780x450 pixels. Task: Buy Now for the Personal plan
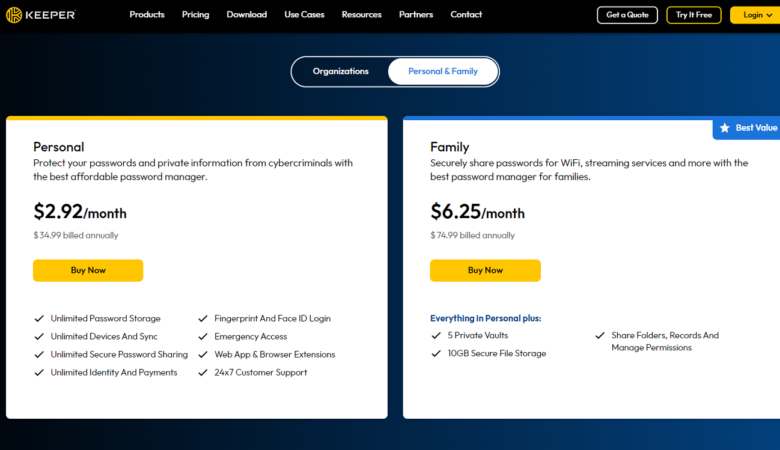pos(88,270)
